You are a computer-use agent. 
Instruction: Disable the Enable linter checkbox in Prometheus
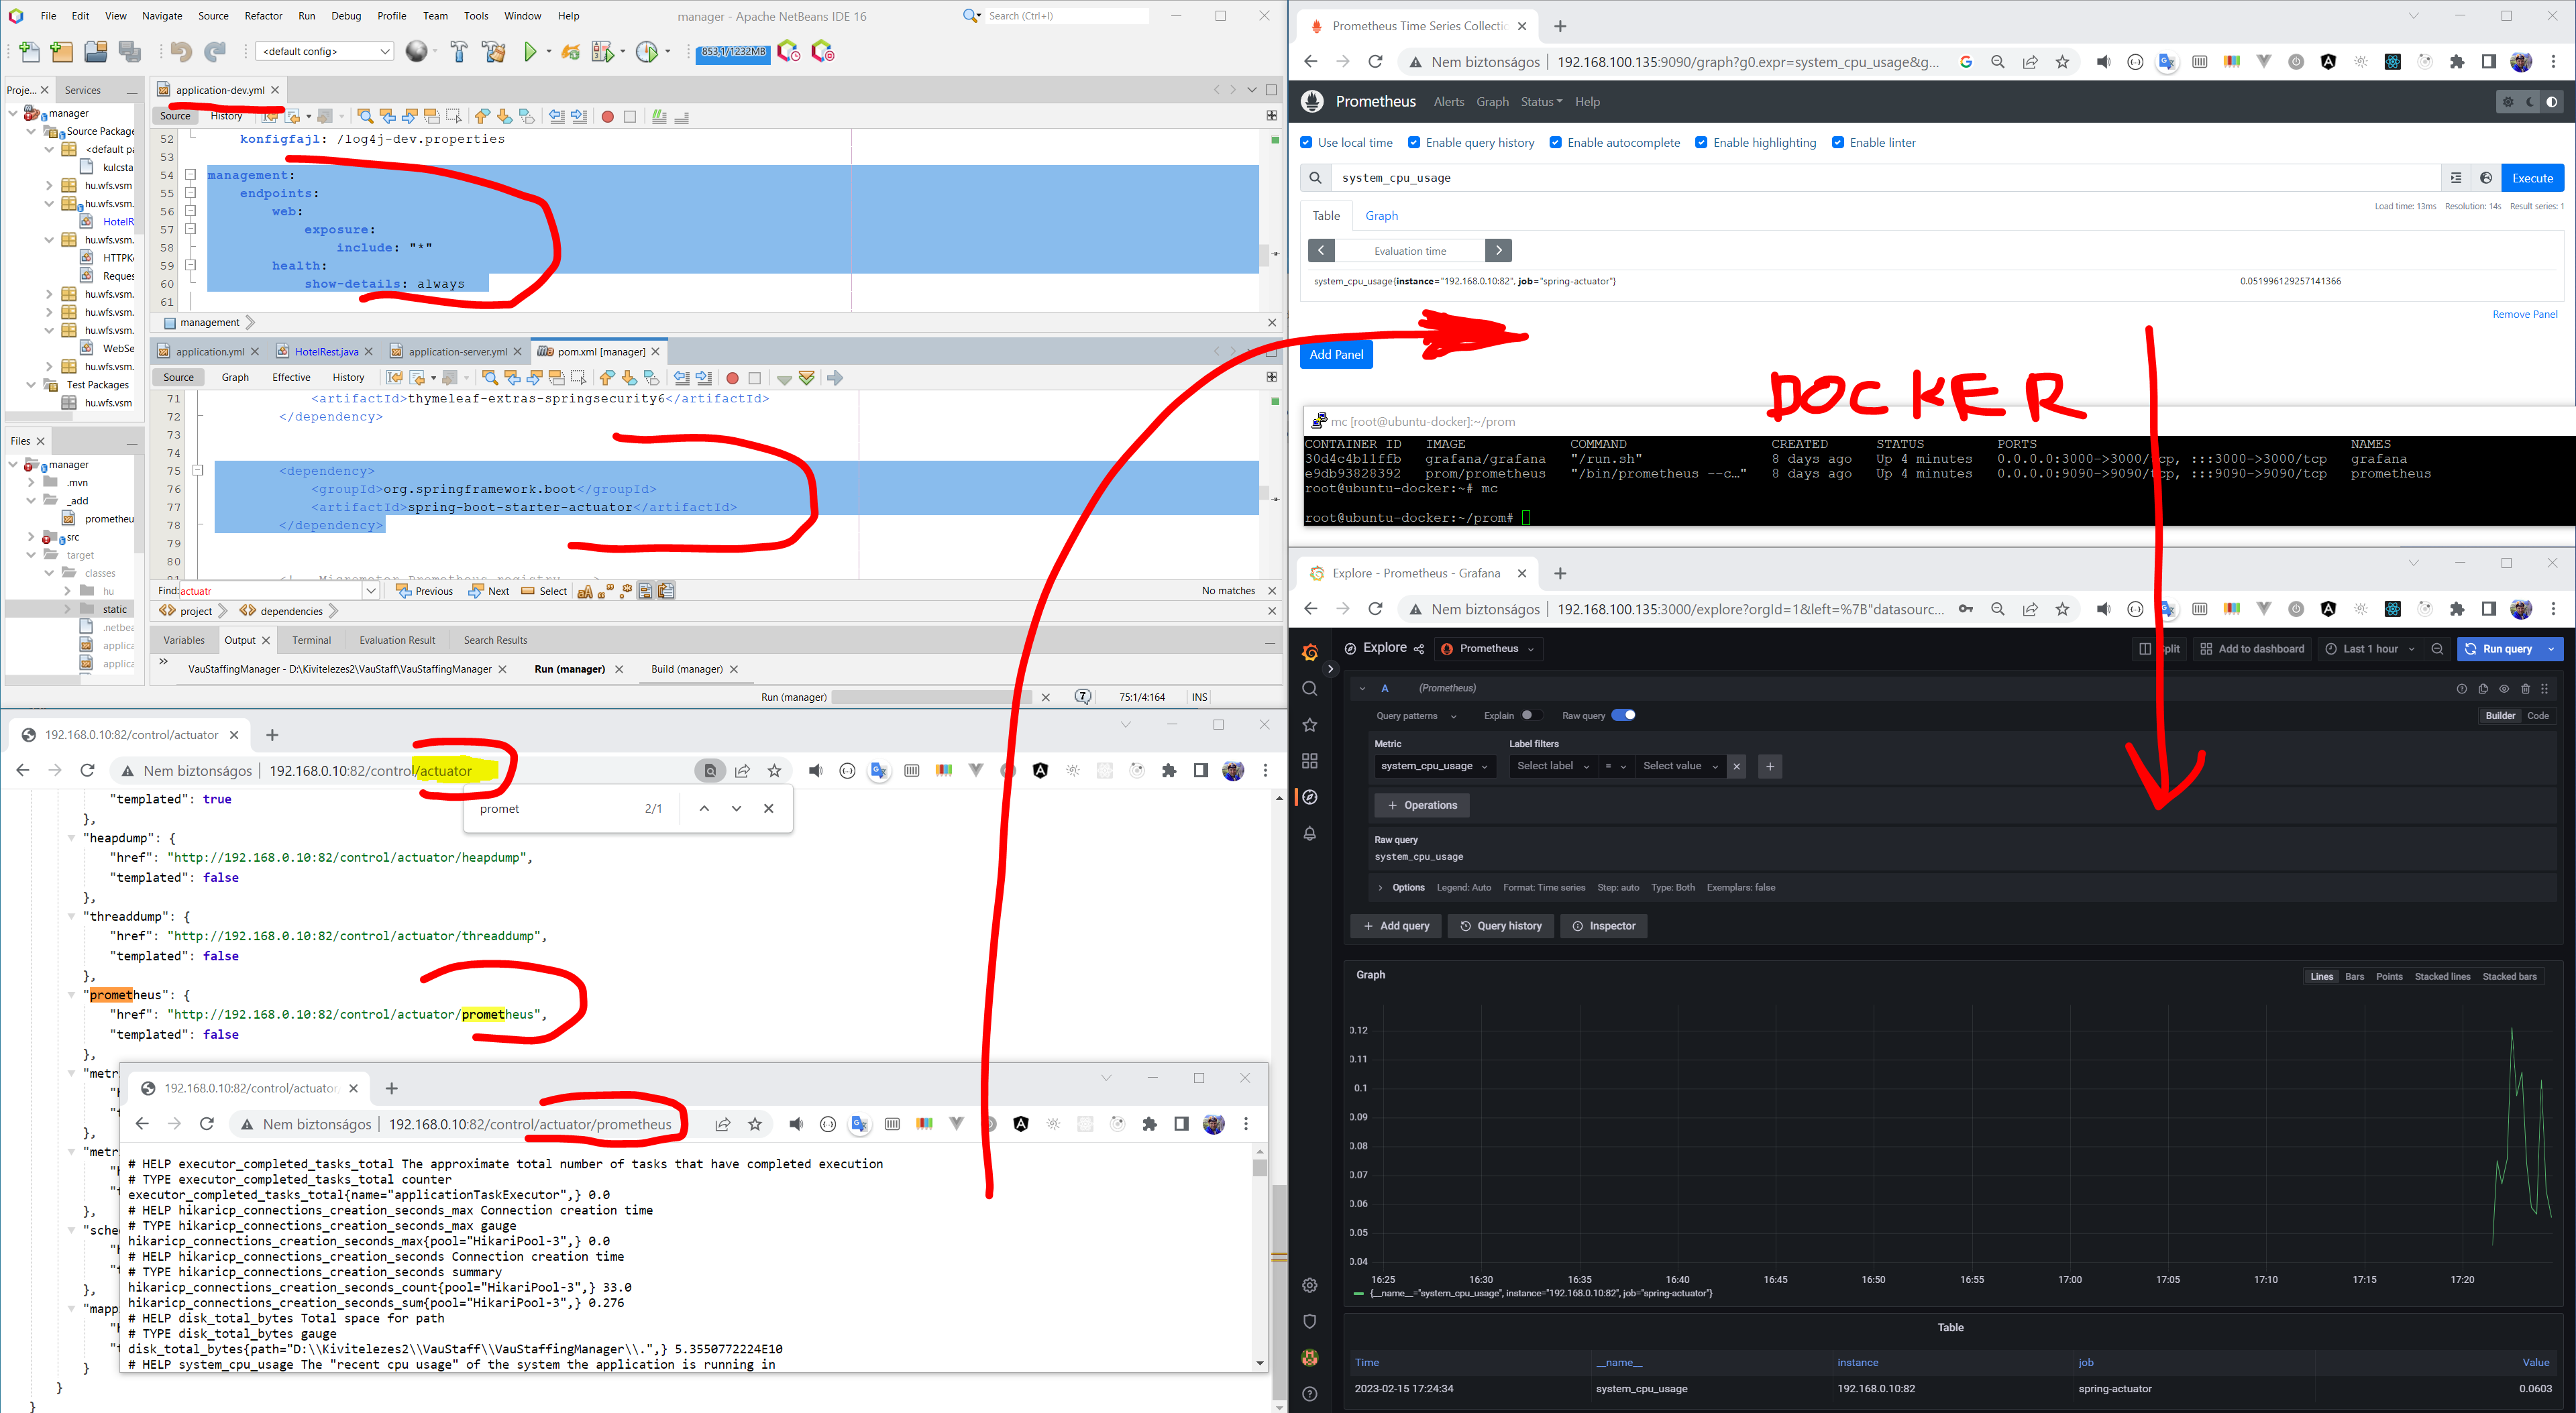(1838, 142)
